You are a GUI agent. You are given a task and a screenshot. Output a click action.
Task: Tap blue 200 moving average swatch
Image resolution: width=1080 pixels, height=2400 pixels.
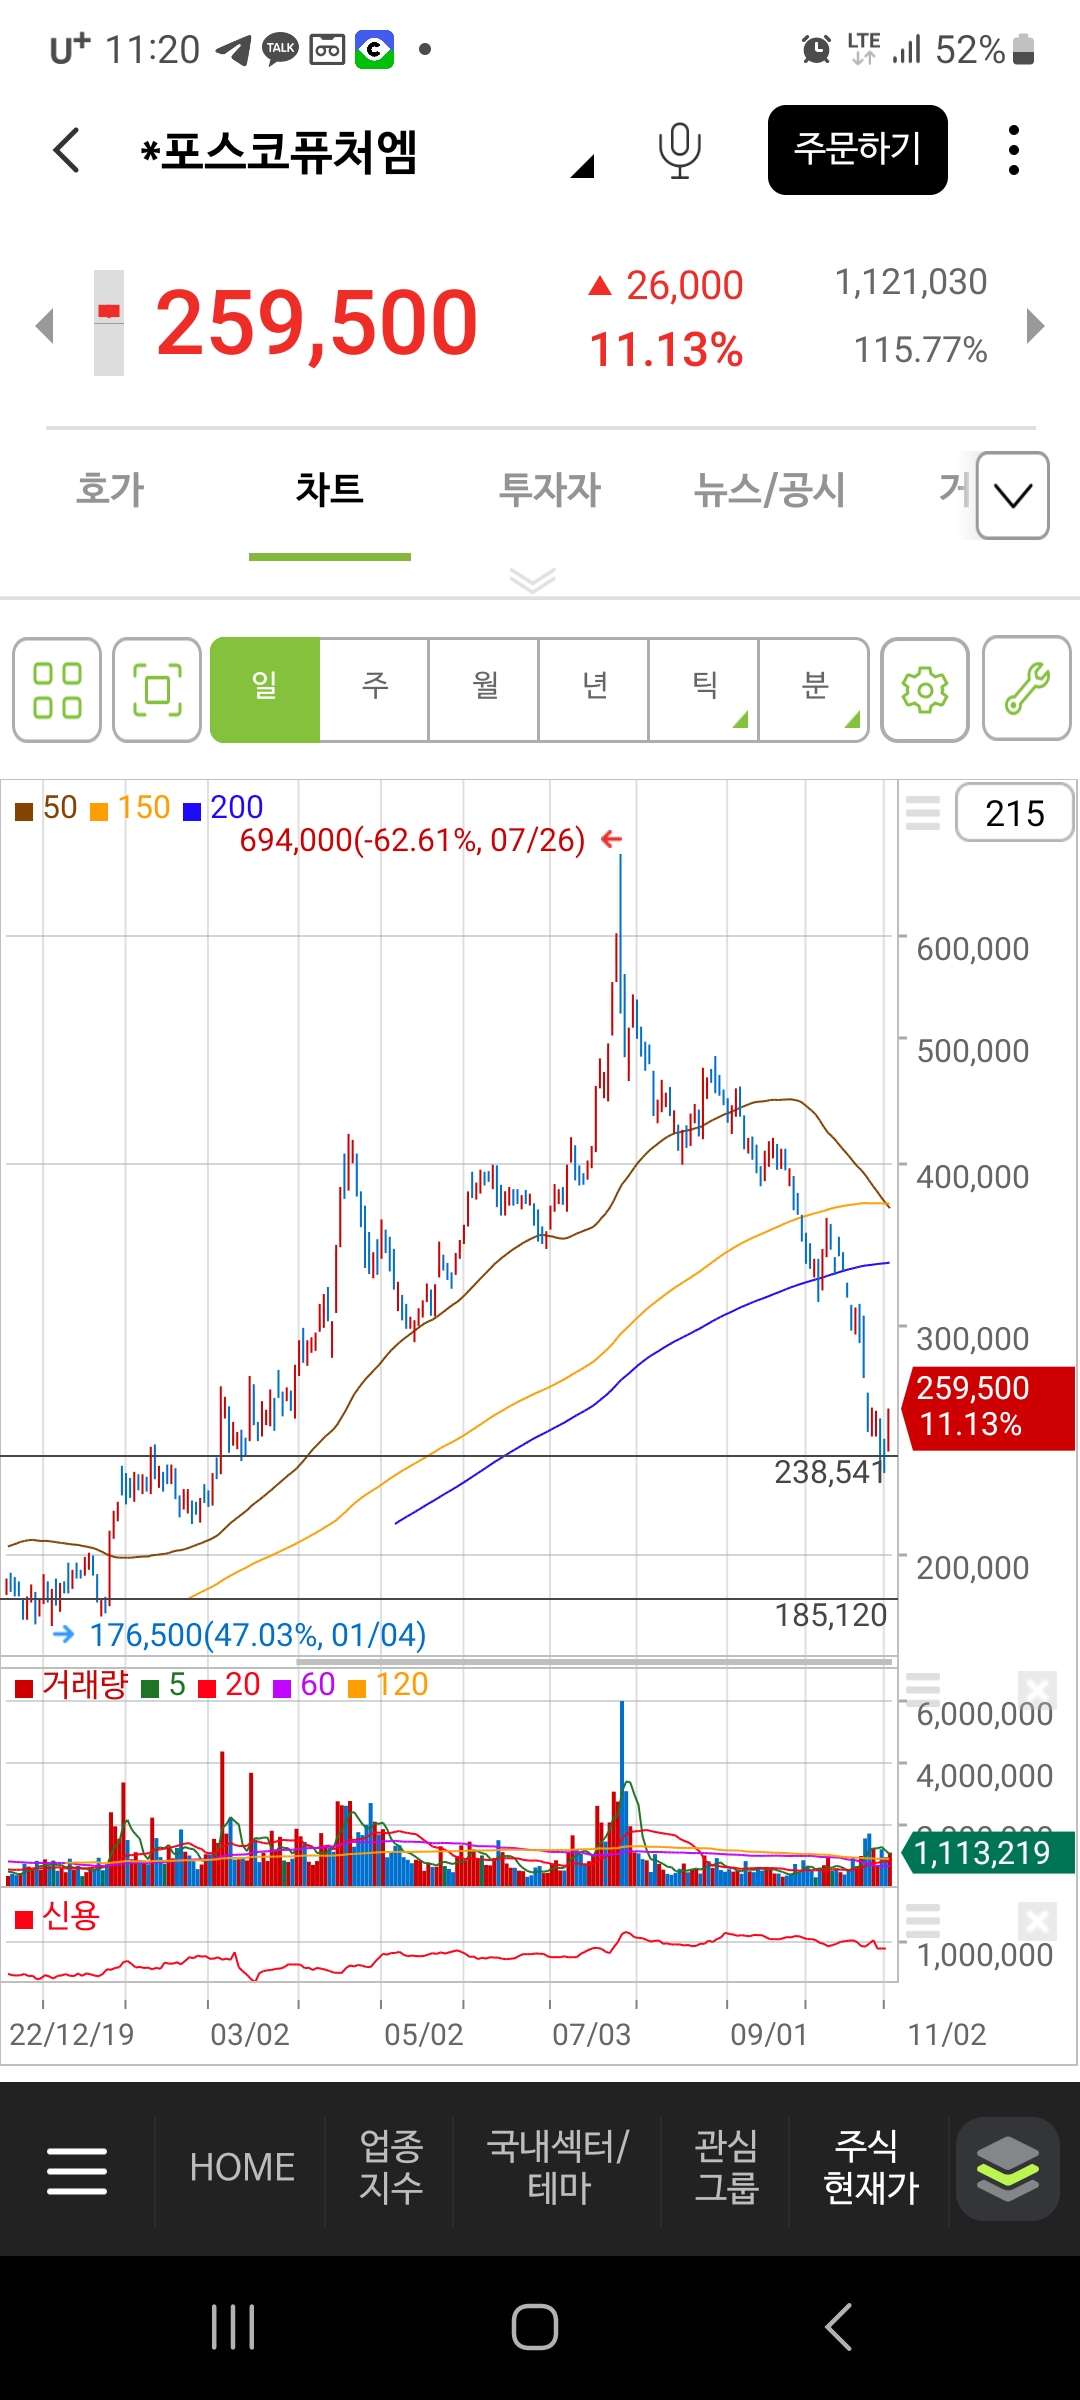[x=192, y=811]
